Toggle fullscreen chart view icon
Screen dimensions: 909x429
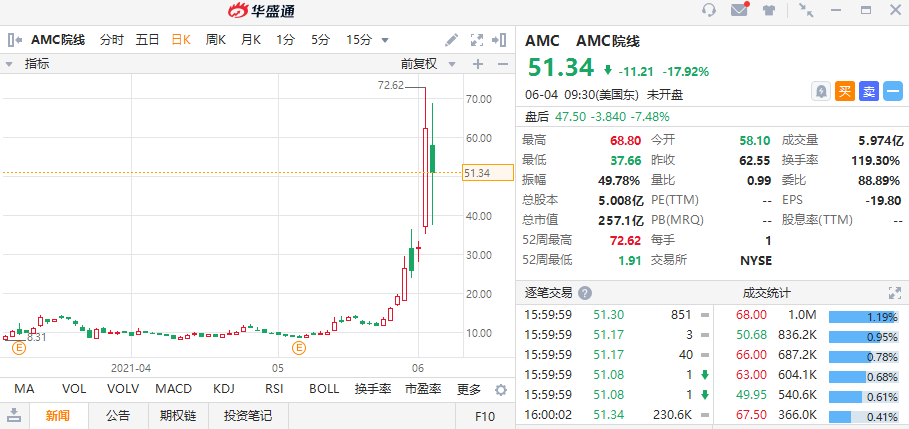pos(477,40)
